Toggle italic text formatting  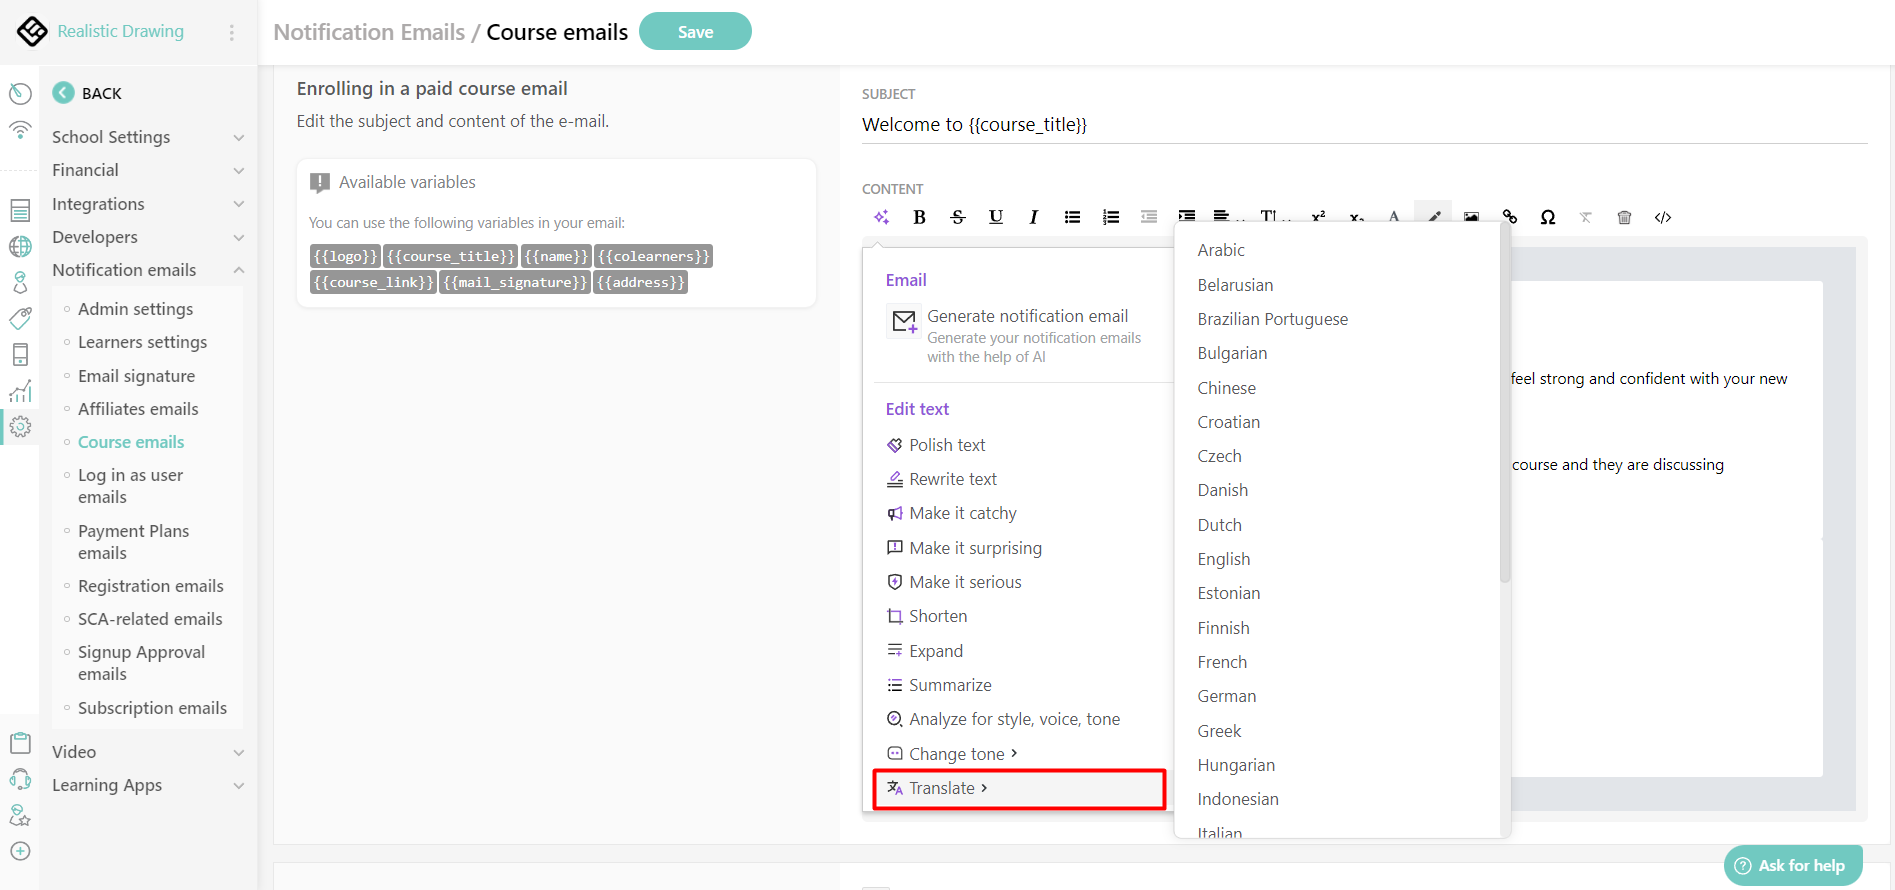[1033, 217]
